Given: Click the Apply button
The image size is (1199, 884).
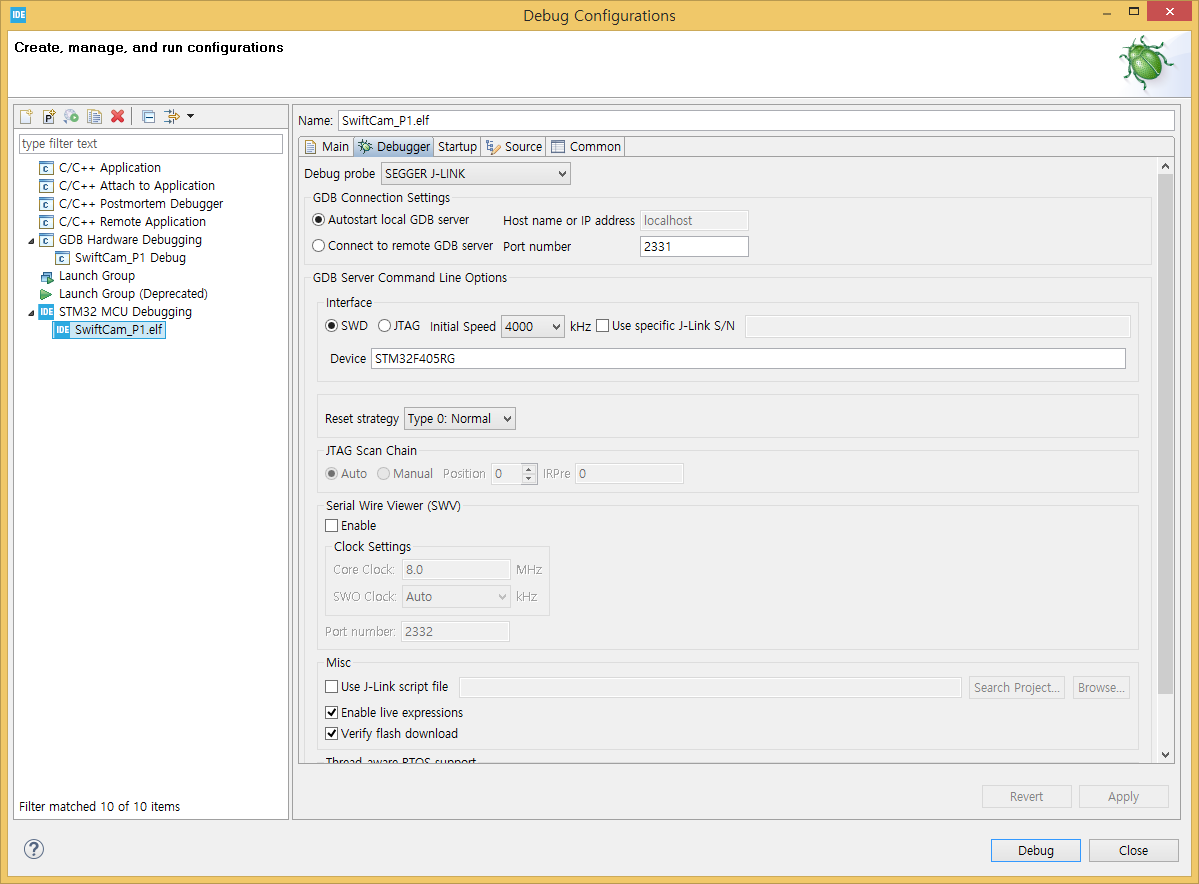Looking at the screenshot, I should [x=1123, y=797].
